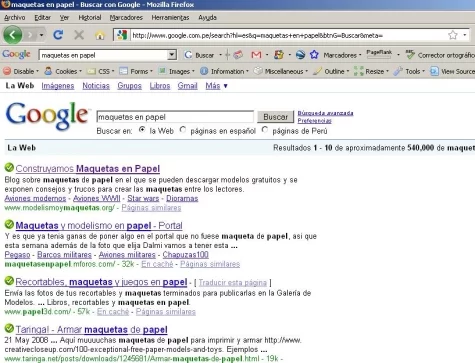Click green check icon beside Taringa result
The height and width of the screenshot is (363, 475).
coord(9,328)
